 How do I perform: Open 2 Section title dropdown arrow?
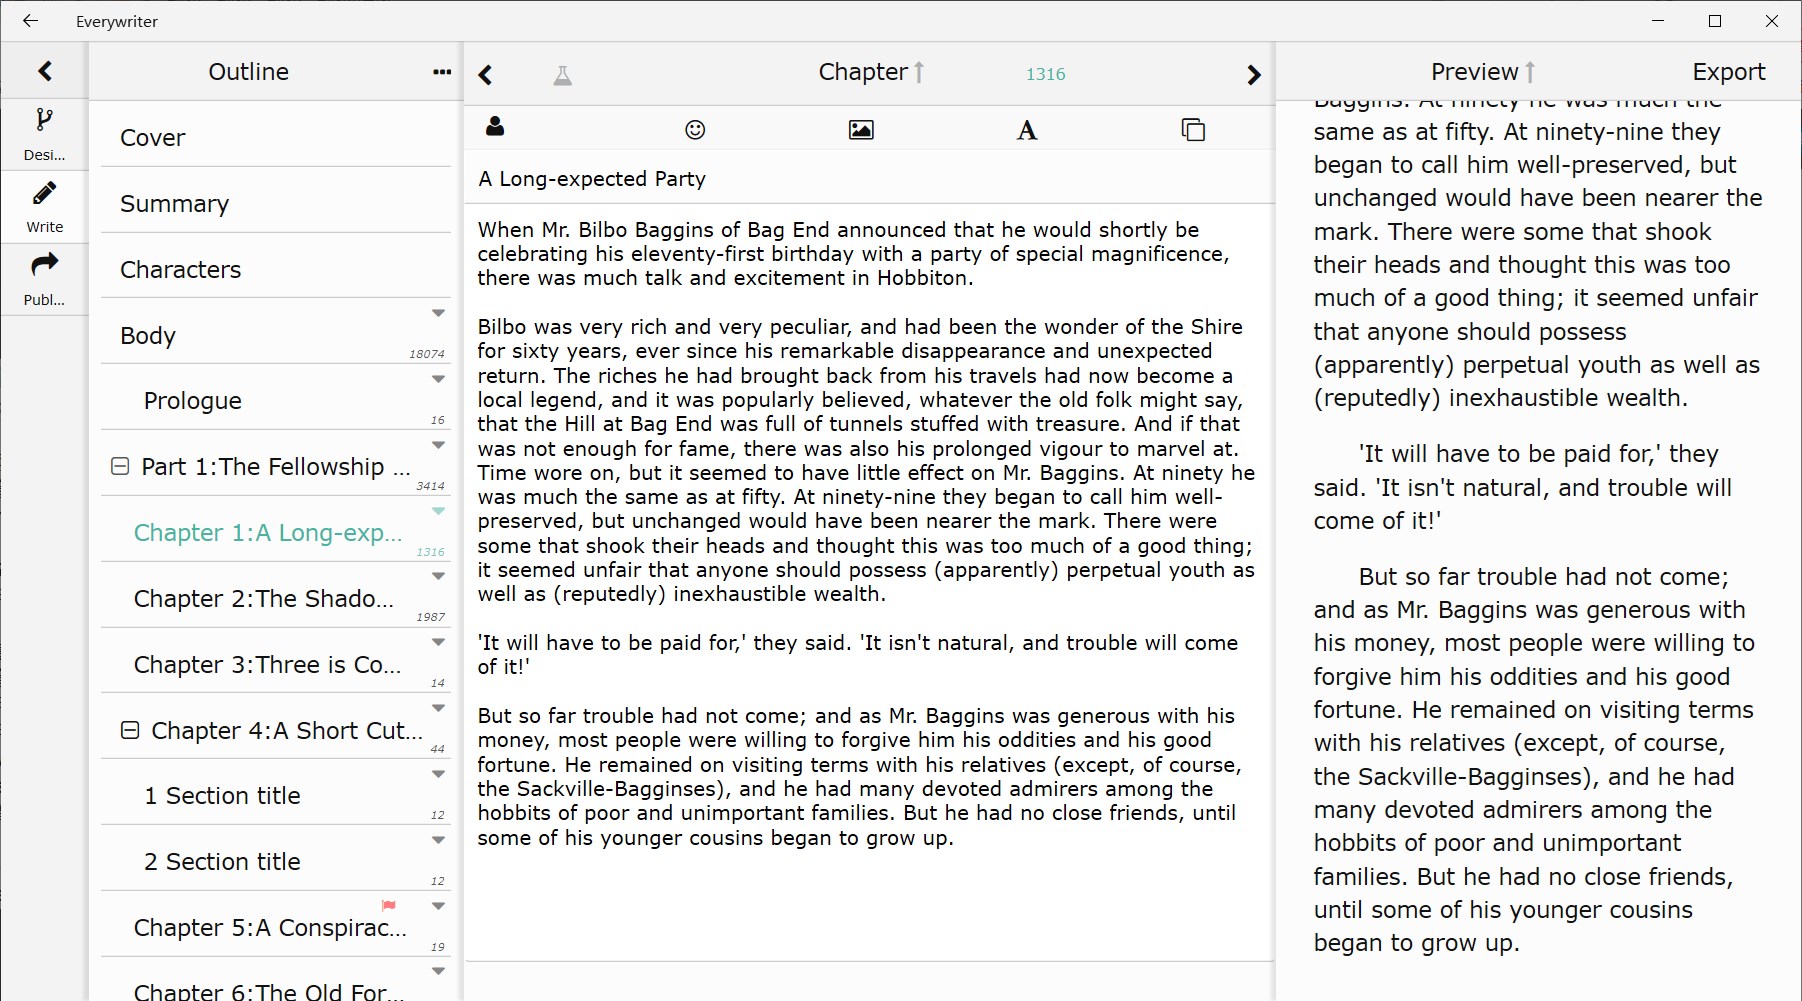(x=438, y=840)
